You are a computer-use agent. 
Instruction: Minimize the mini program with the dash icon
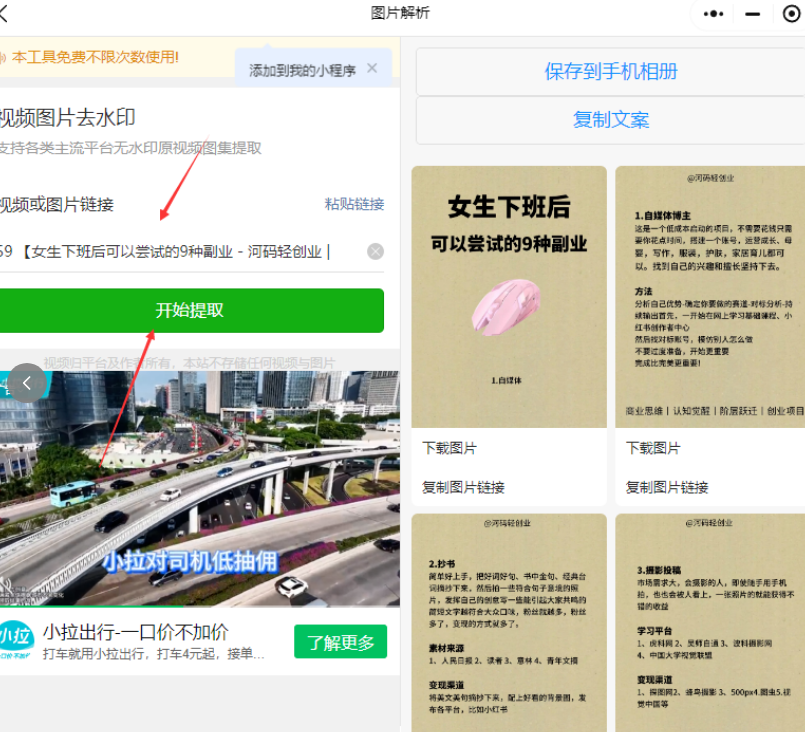[x=754, y=14]
